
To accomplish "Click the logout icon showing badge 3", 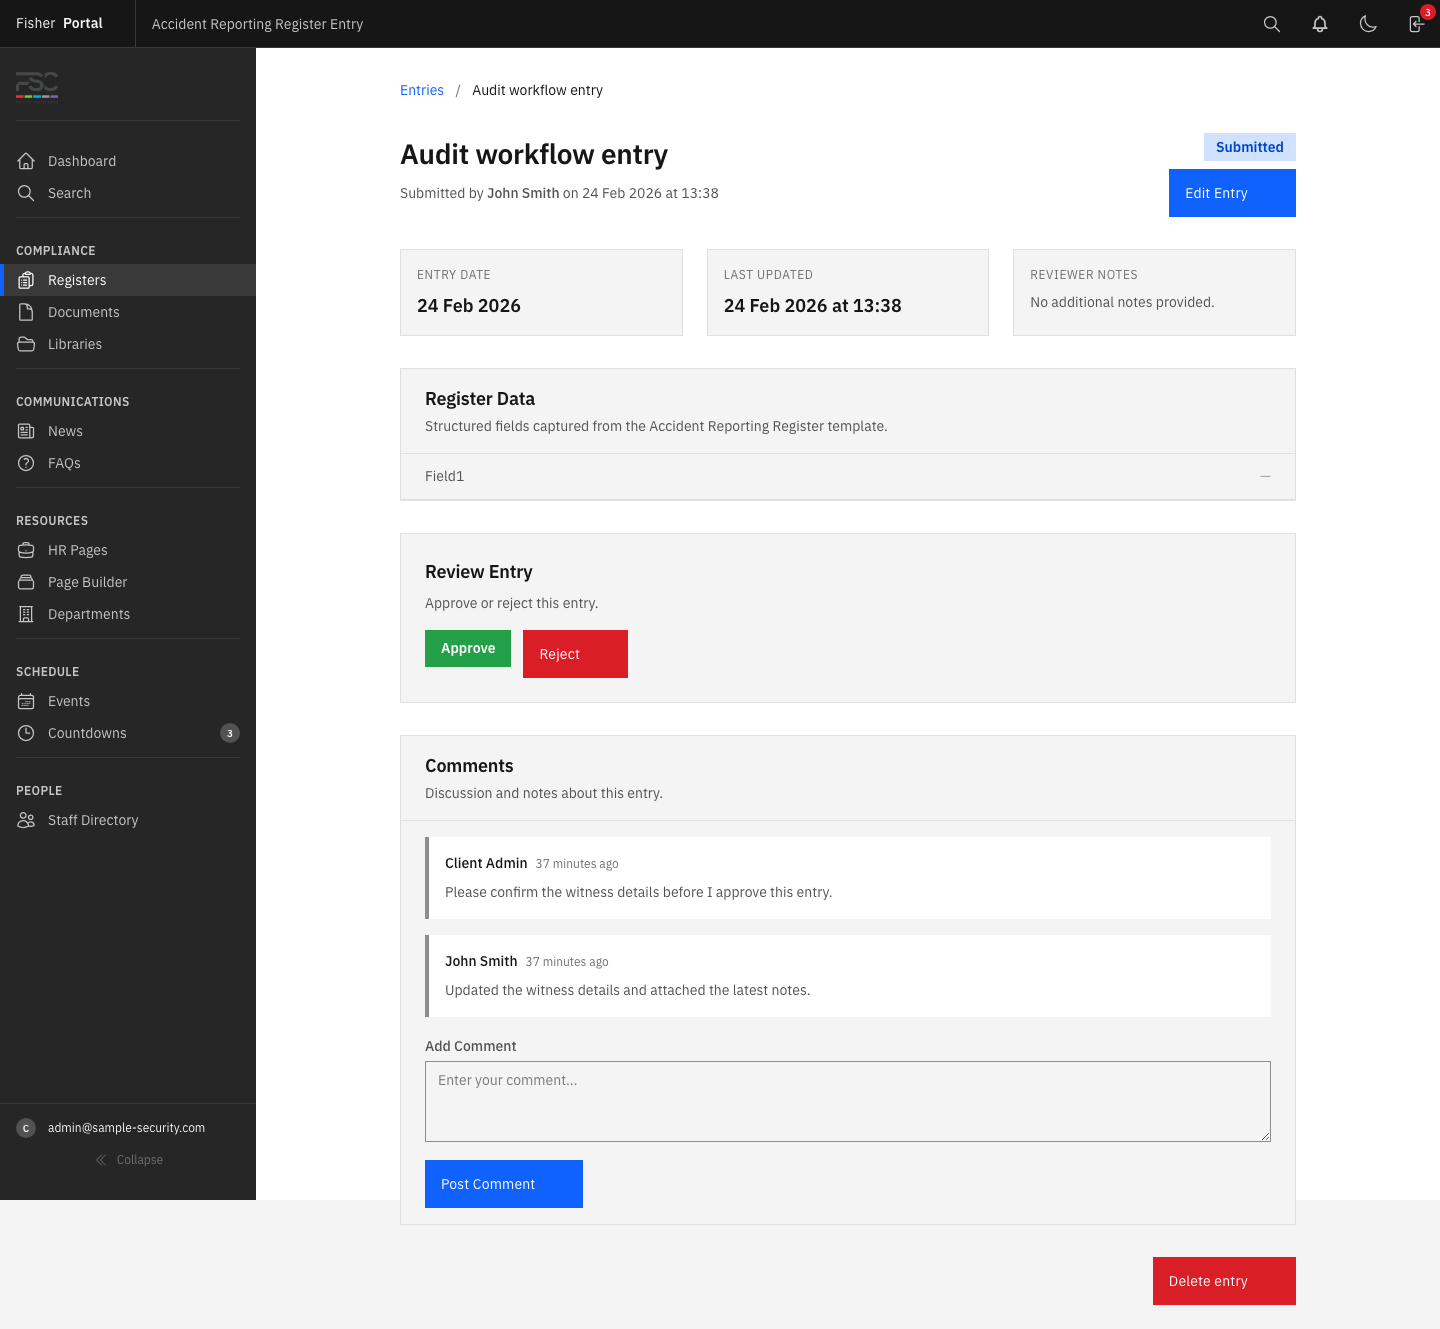I will (x=1416, y=24).
